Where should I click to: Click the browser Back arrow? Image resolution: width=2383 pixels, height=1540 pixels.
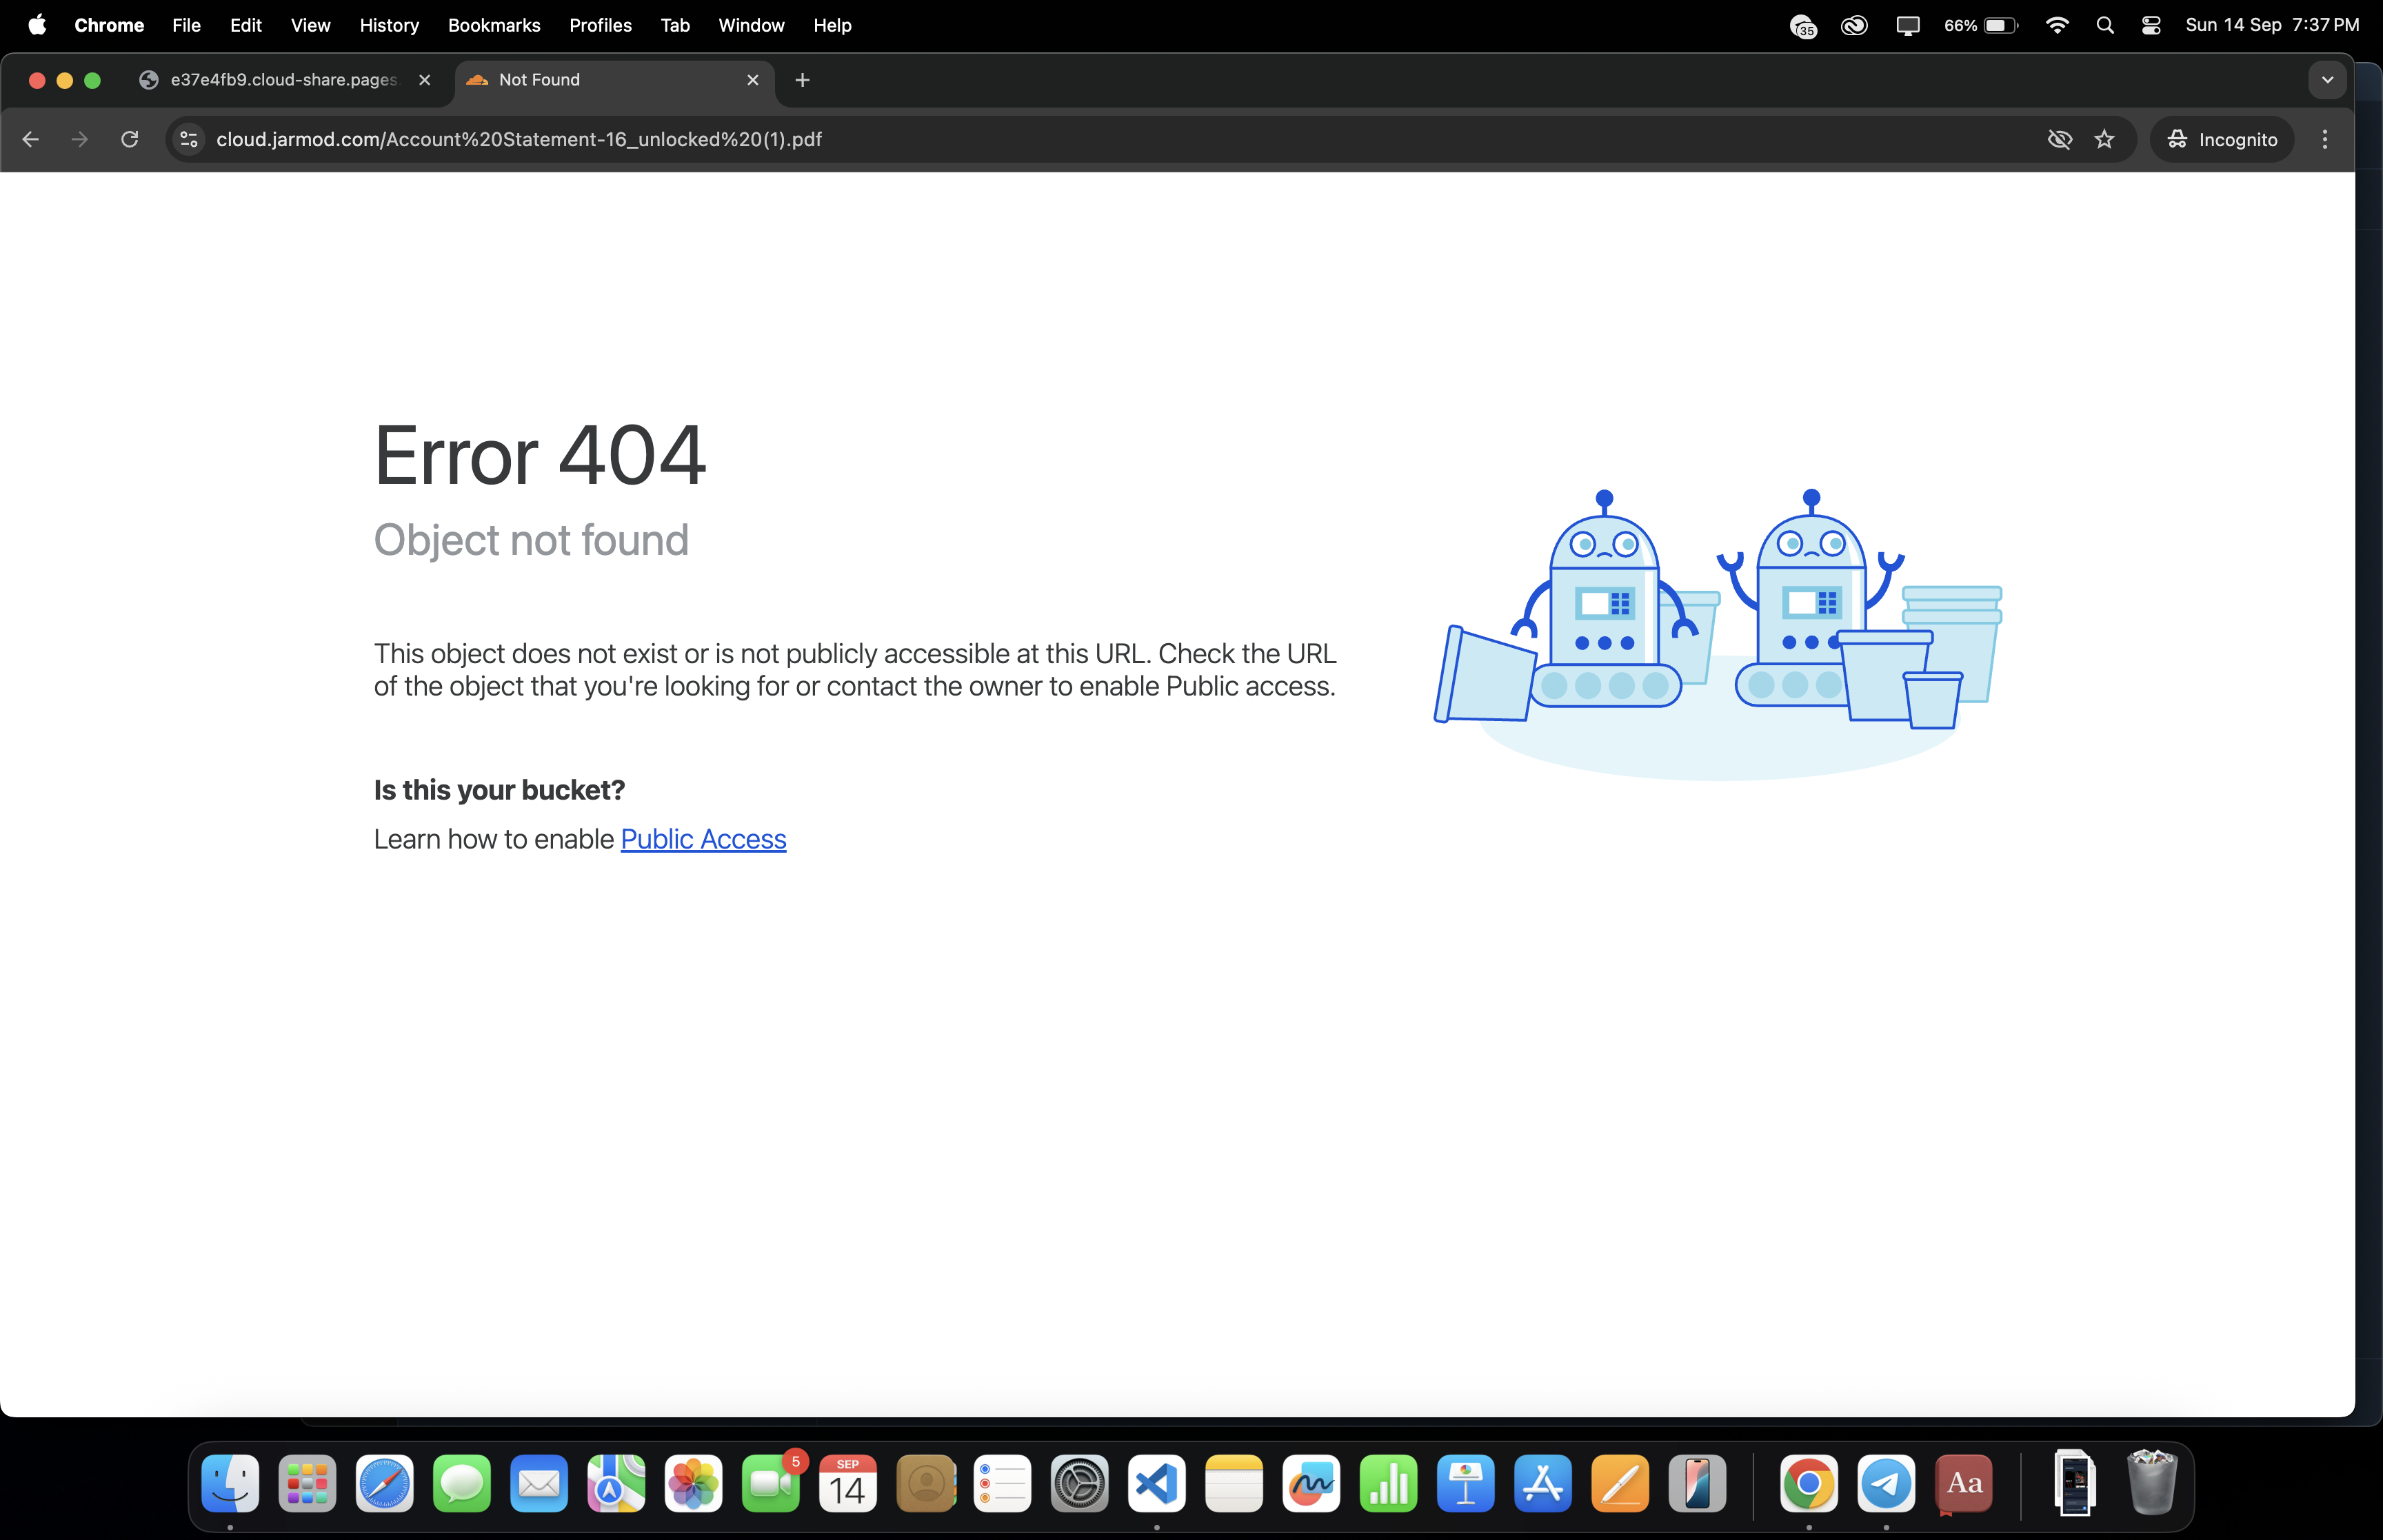pyautogui.click(x=30, y=139)
